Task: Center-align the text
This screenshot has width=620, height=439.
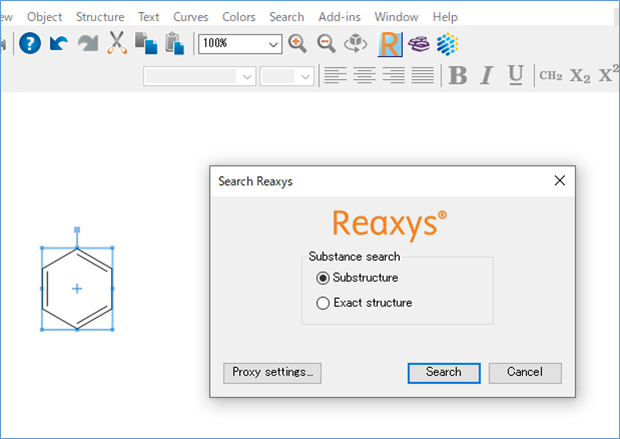Action: [364, 75]
